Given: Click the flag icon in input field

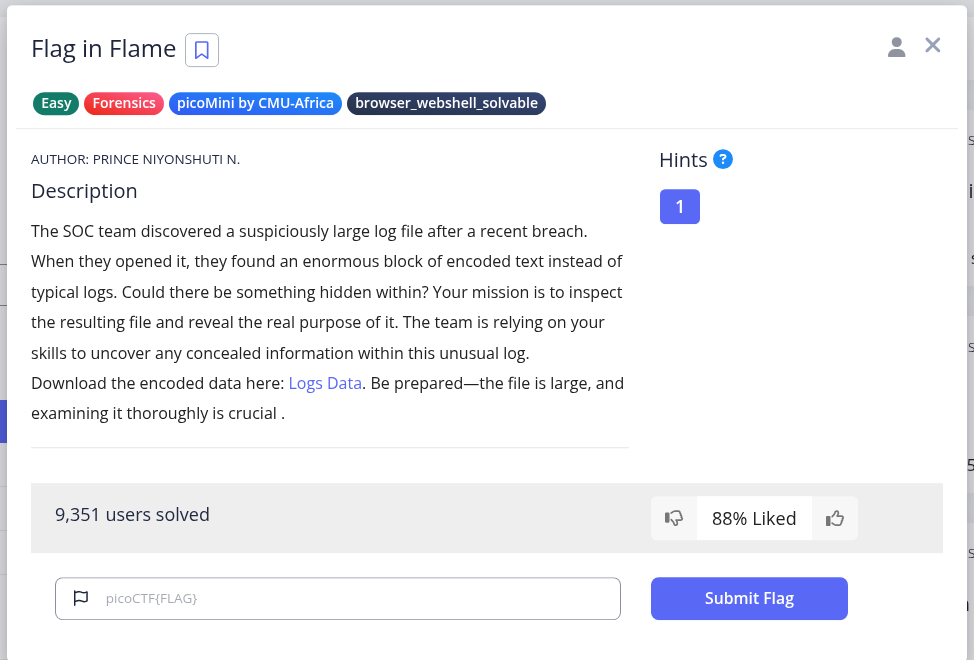Looking at the screenshot, I should [x=81, y=598].
